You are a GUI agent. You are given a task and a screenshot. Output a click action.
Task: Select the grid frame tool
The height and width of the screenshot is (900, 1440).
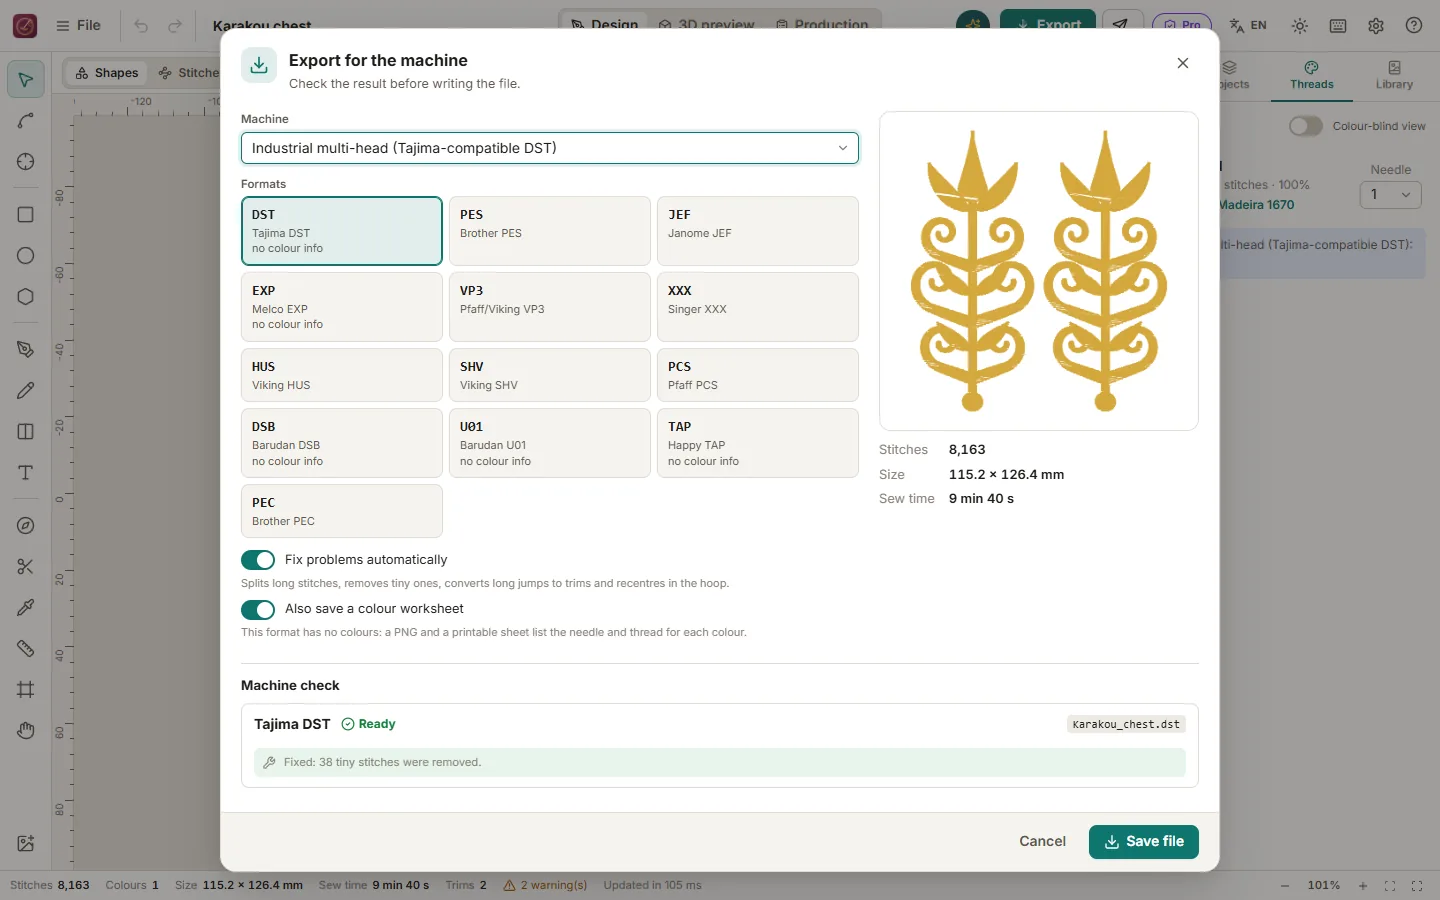(26, 690)
